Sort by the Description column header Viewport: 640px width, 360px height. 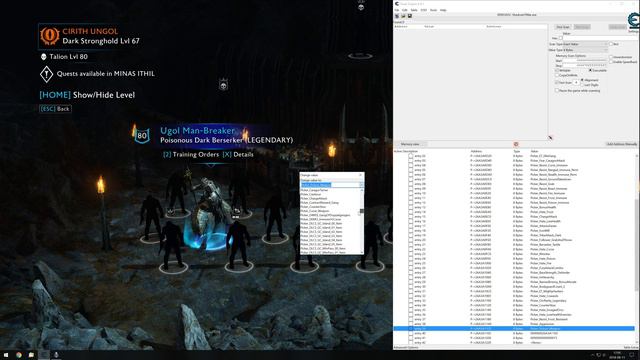pos(410,151)
